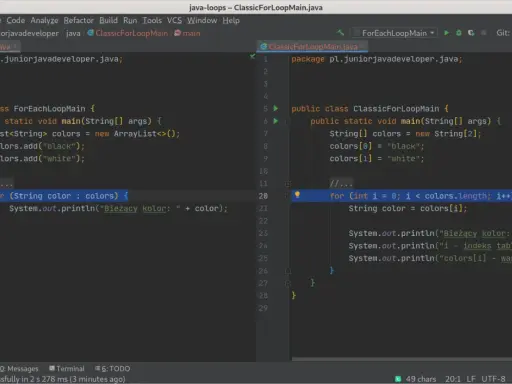Select the ClassicForLoopMain.java editor tab
Screen dimensions: 512x384
pyautogui.click(x=313, y=46)
